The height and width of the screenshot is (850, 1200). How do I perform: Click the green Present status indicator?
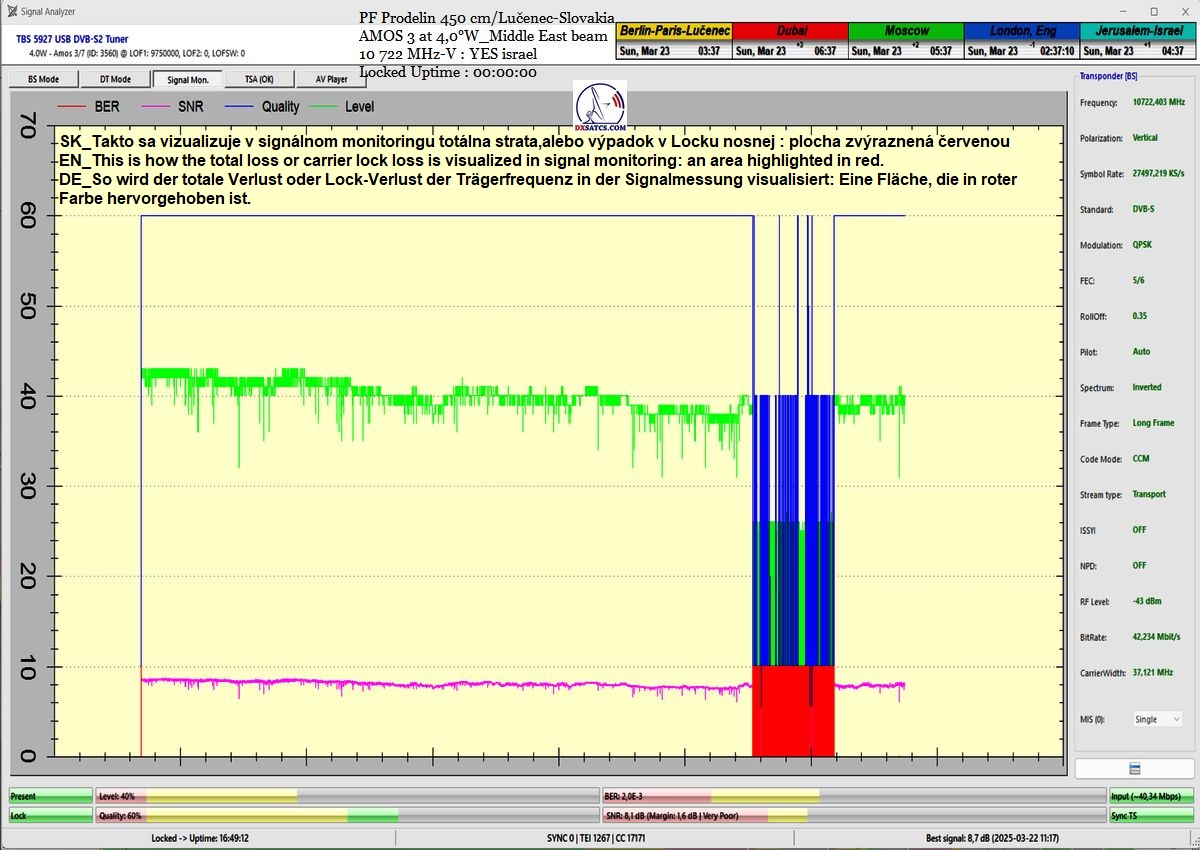(x=50, y=796)
